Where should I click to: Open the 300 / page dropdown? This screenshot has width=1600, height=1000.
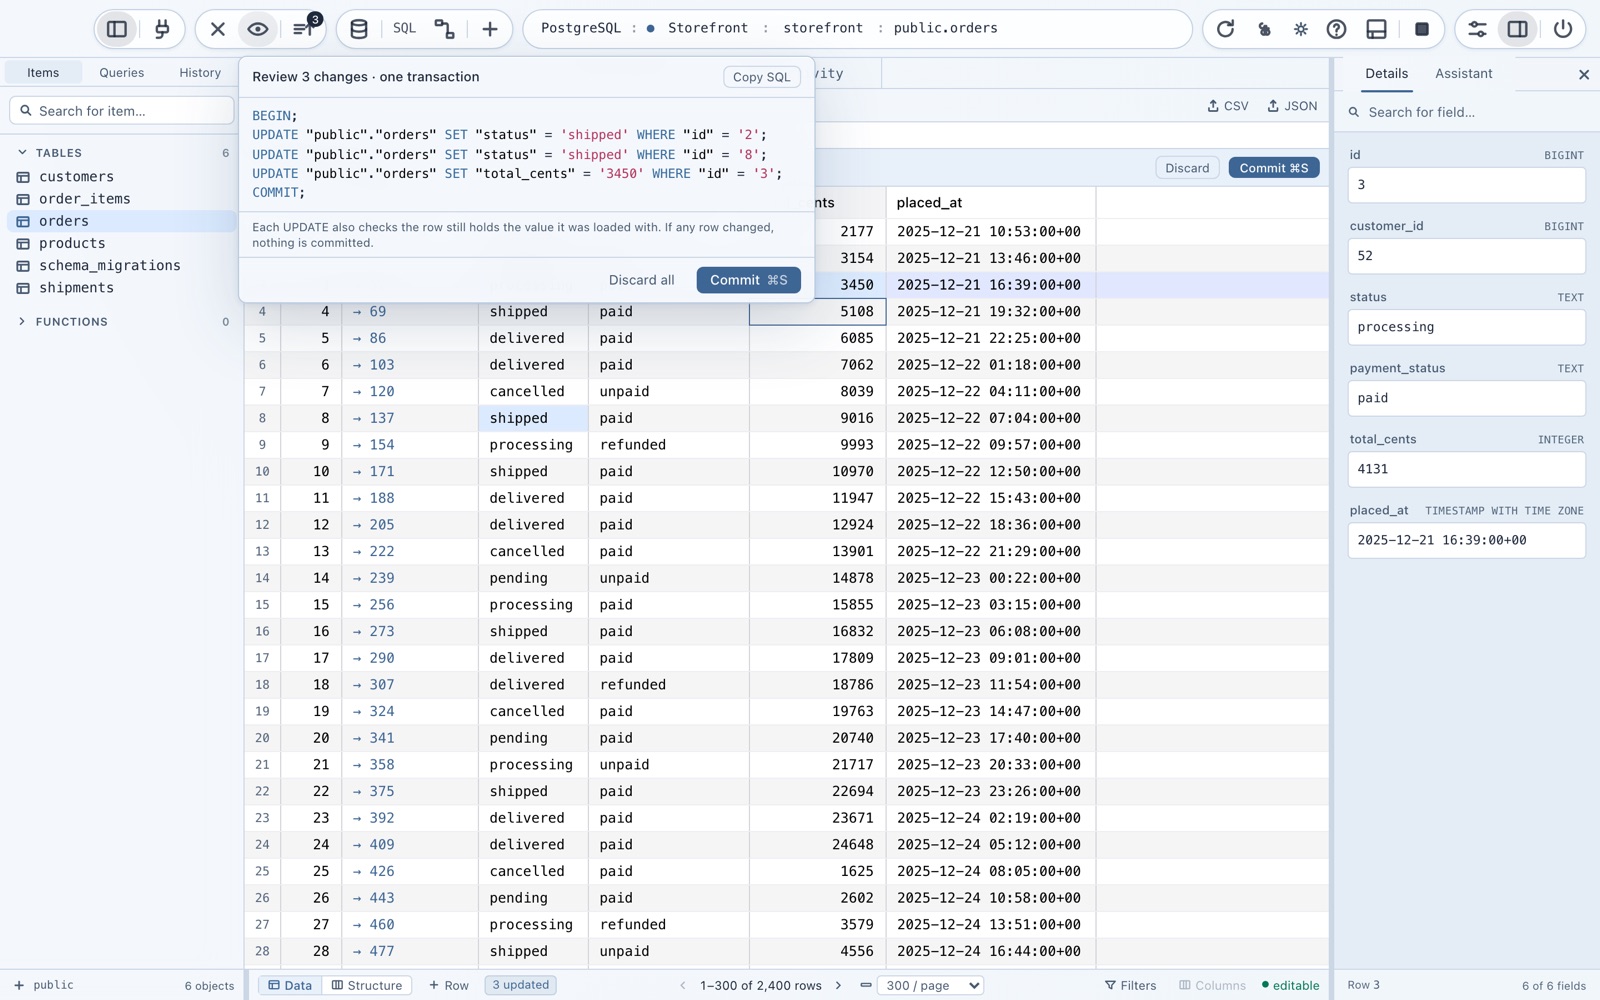931,985
